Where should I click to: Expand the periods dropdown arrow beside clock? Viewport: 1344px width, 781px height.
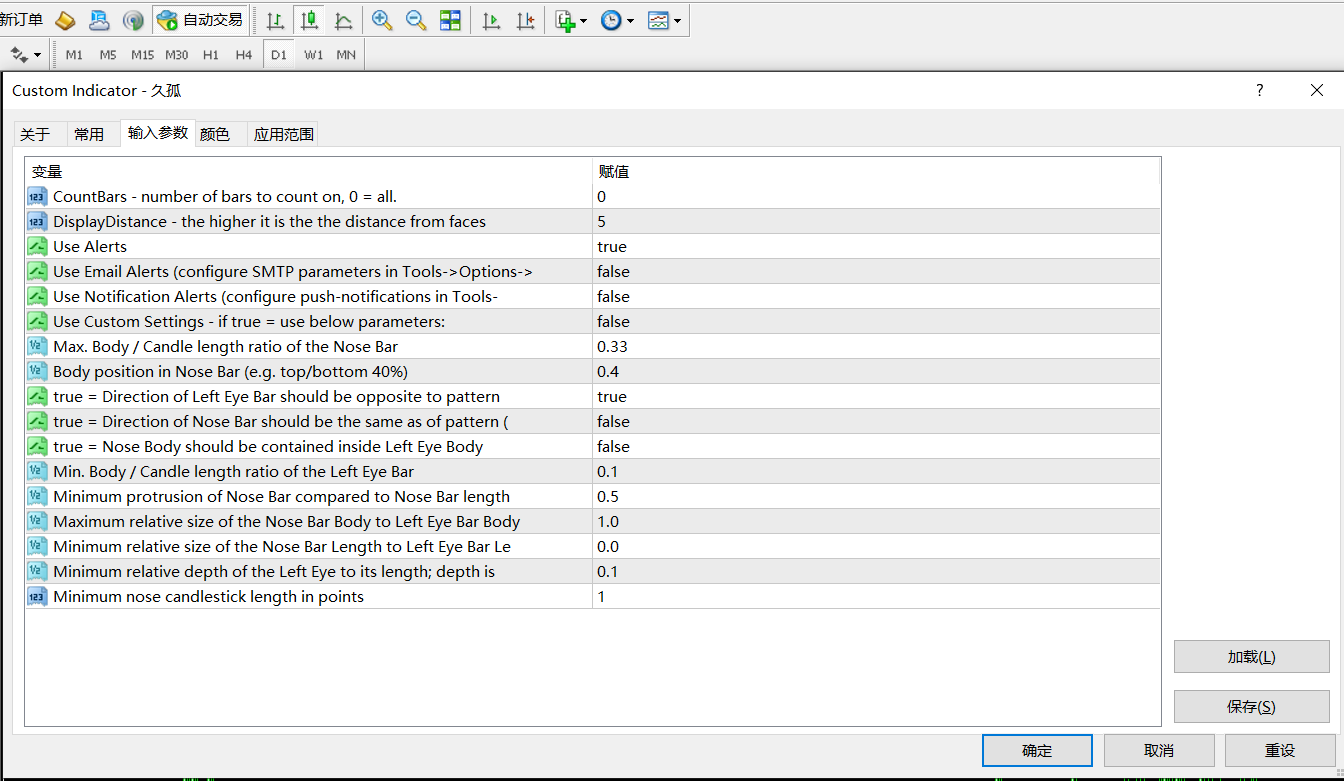pos(630,21)
